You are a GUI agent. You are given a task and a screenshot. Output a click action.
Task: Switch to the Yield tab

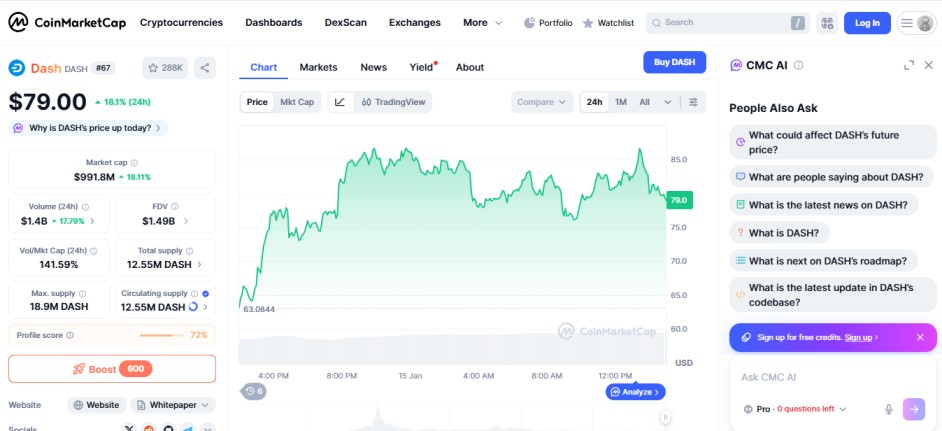pyautogui.click(x=422, y=67)
